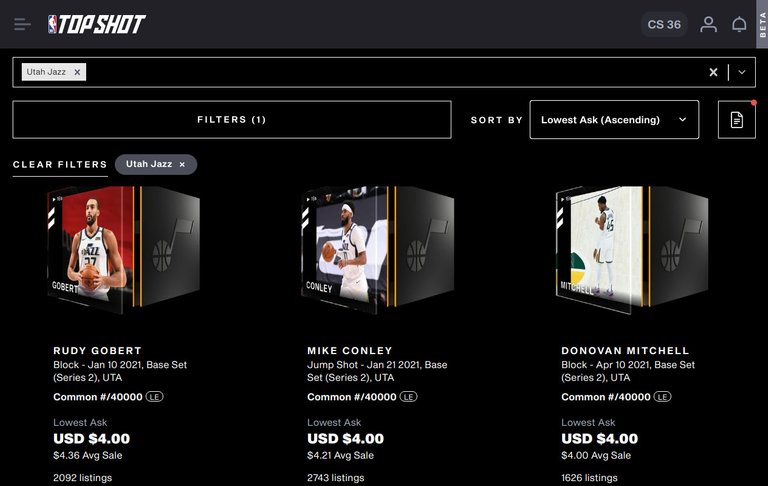Open the Lowest Ask (Ascending) sort dropdown
The height and width of the screenshot is (486, 768).
click(614, 120)
